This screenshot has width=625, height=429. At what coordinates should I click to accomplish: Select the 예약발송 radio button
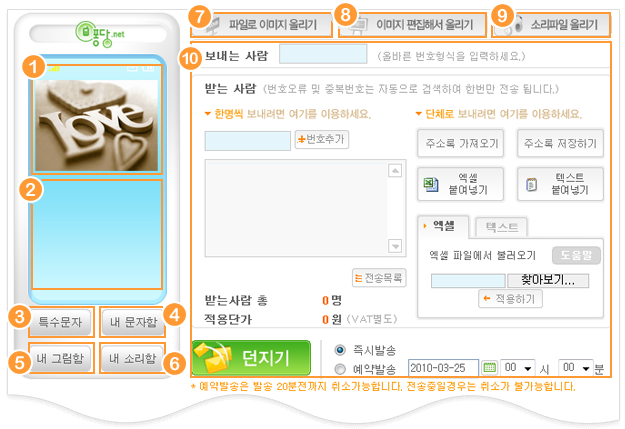(340, 369)
